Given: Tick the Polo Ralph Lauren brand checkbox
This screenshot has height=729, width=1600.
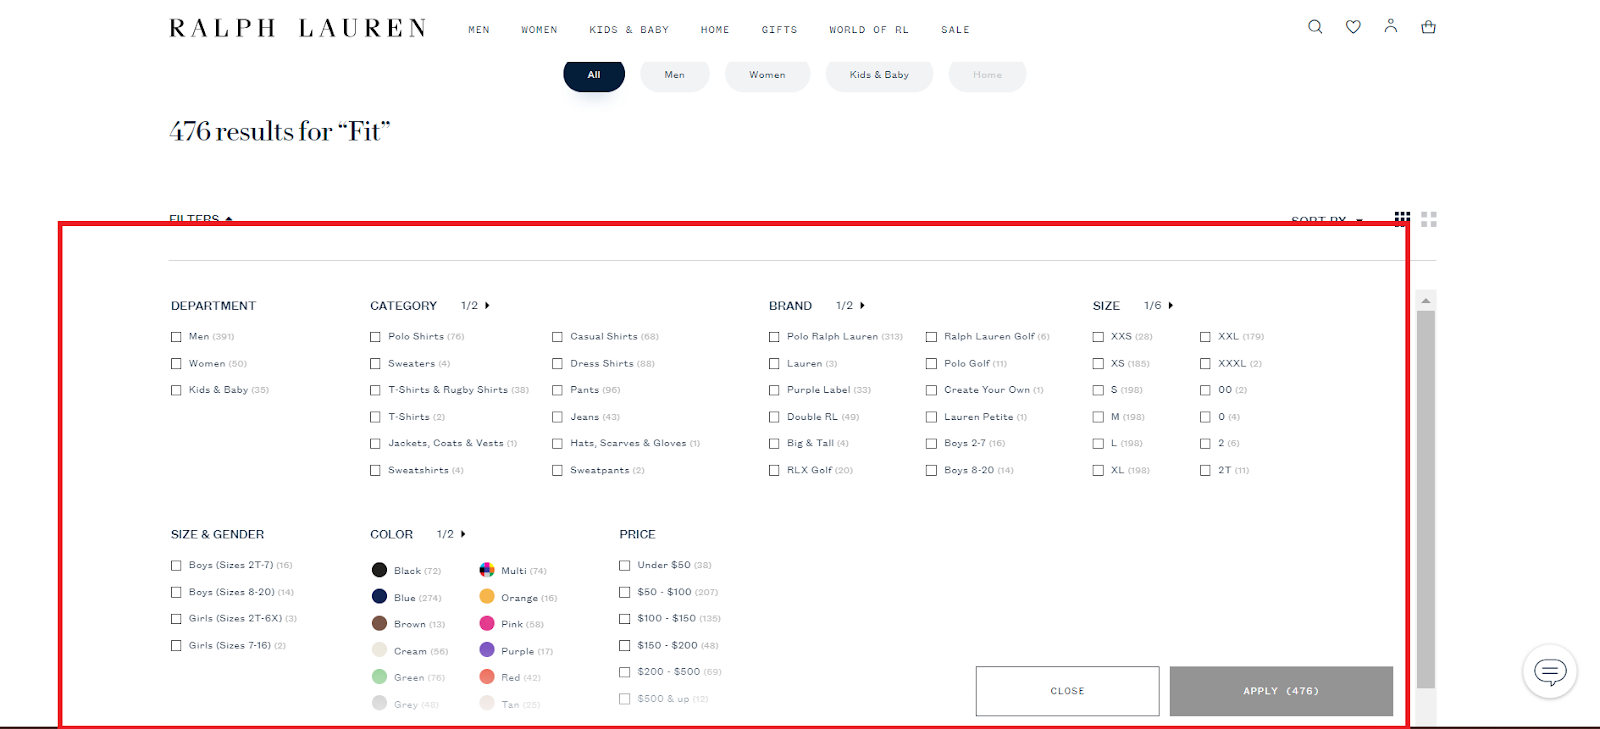Looking at the screenshot, I should click(x=774, y=337).
